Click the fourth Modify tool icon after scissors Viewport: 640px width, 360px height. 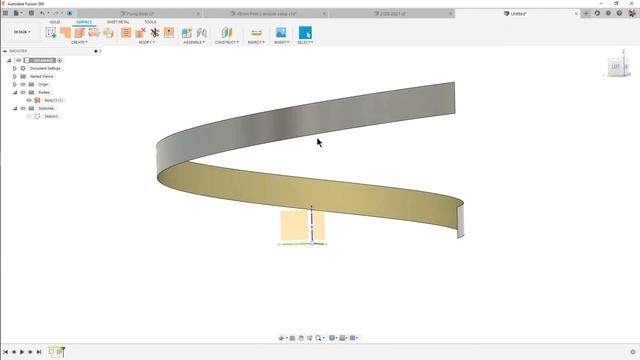point(169,33)
